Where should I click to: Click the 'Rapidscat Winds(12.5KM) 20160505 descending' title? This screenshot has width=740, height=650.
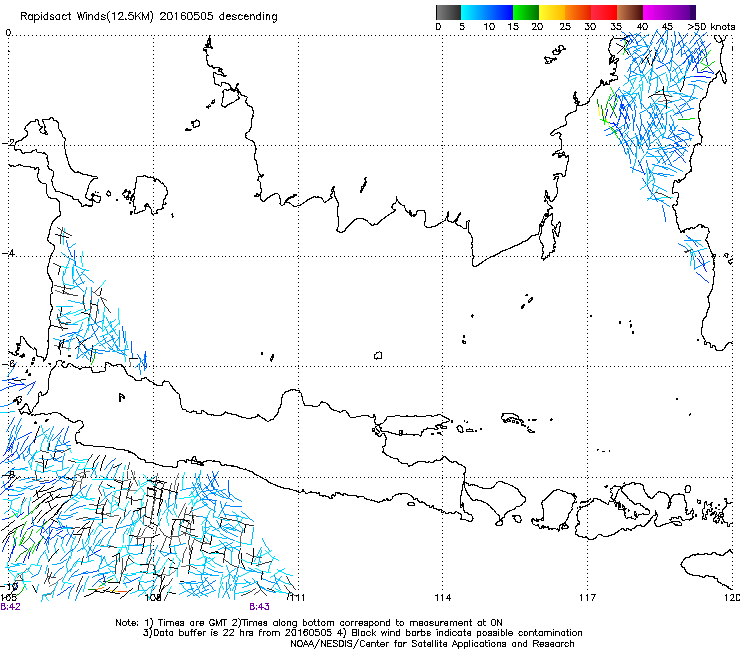coord(149,17)
